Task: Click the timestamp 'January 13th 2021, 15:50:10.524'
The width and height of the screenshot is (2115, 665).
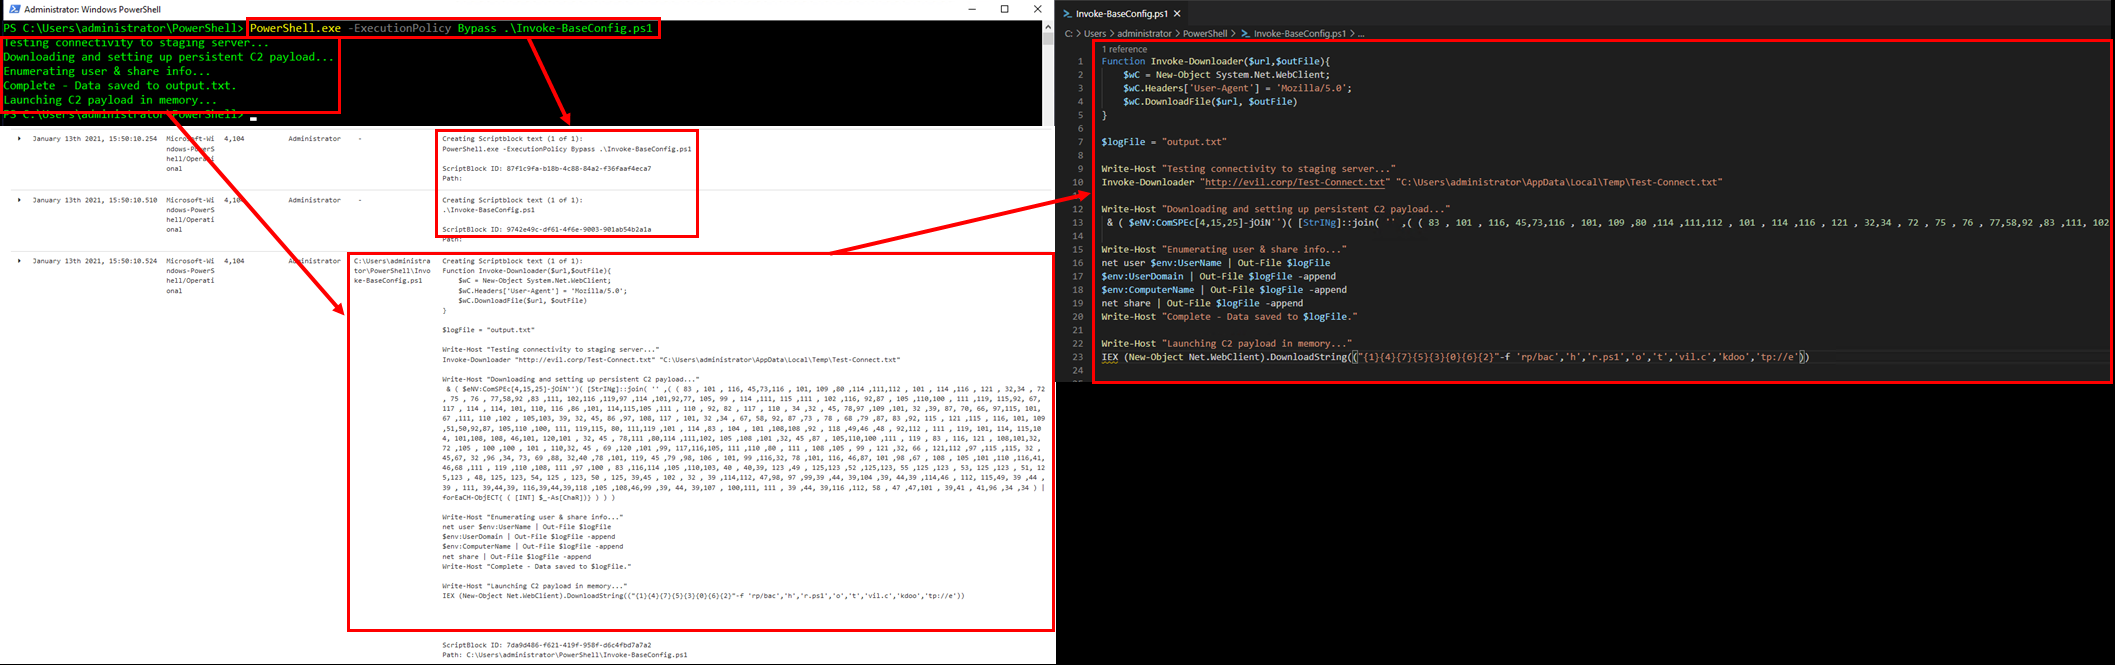Action: coord(94,261)
